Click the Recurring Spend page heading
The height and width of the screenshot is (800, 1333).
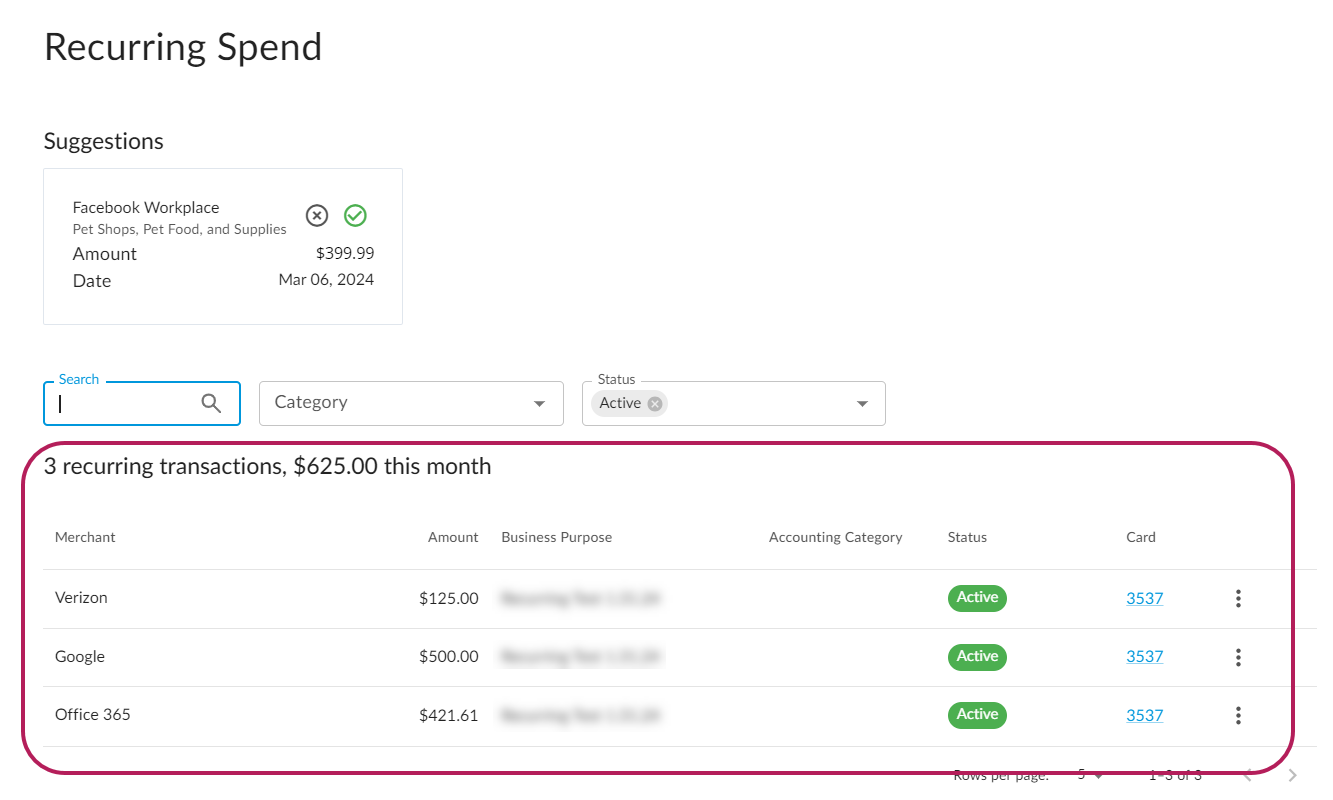tap(183, 47)
